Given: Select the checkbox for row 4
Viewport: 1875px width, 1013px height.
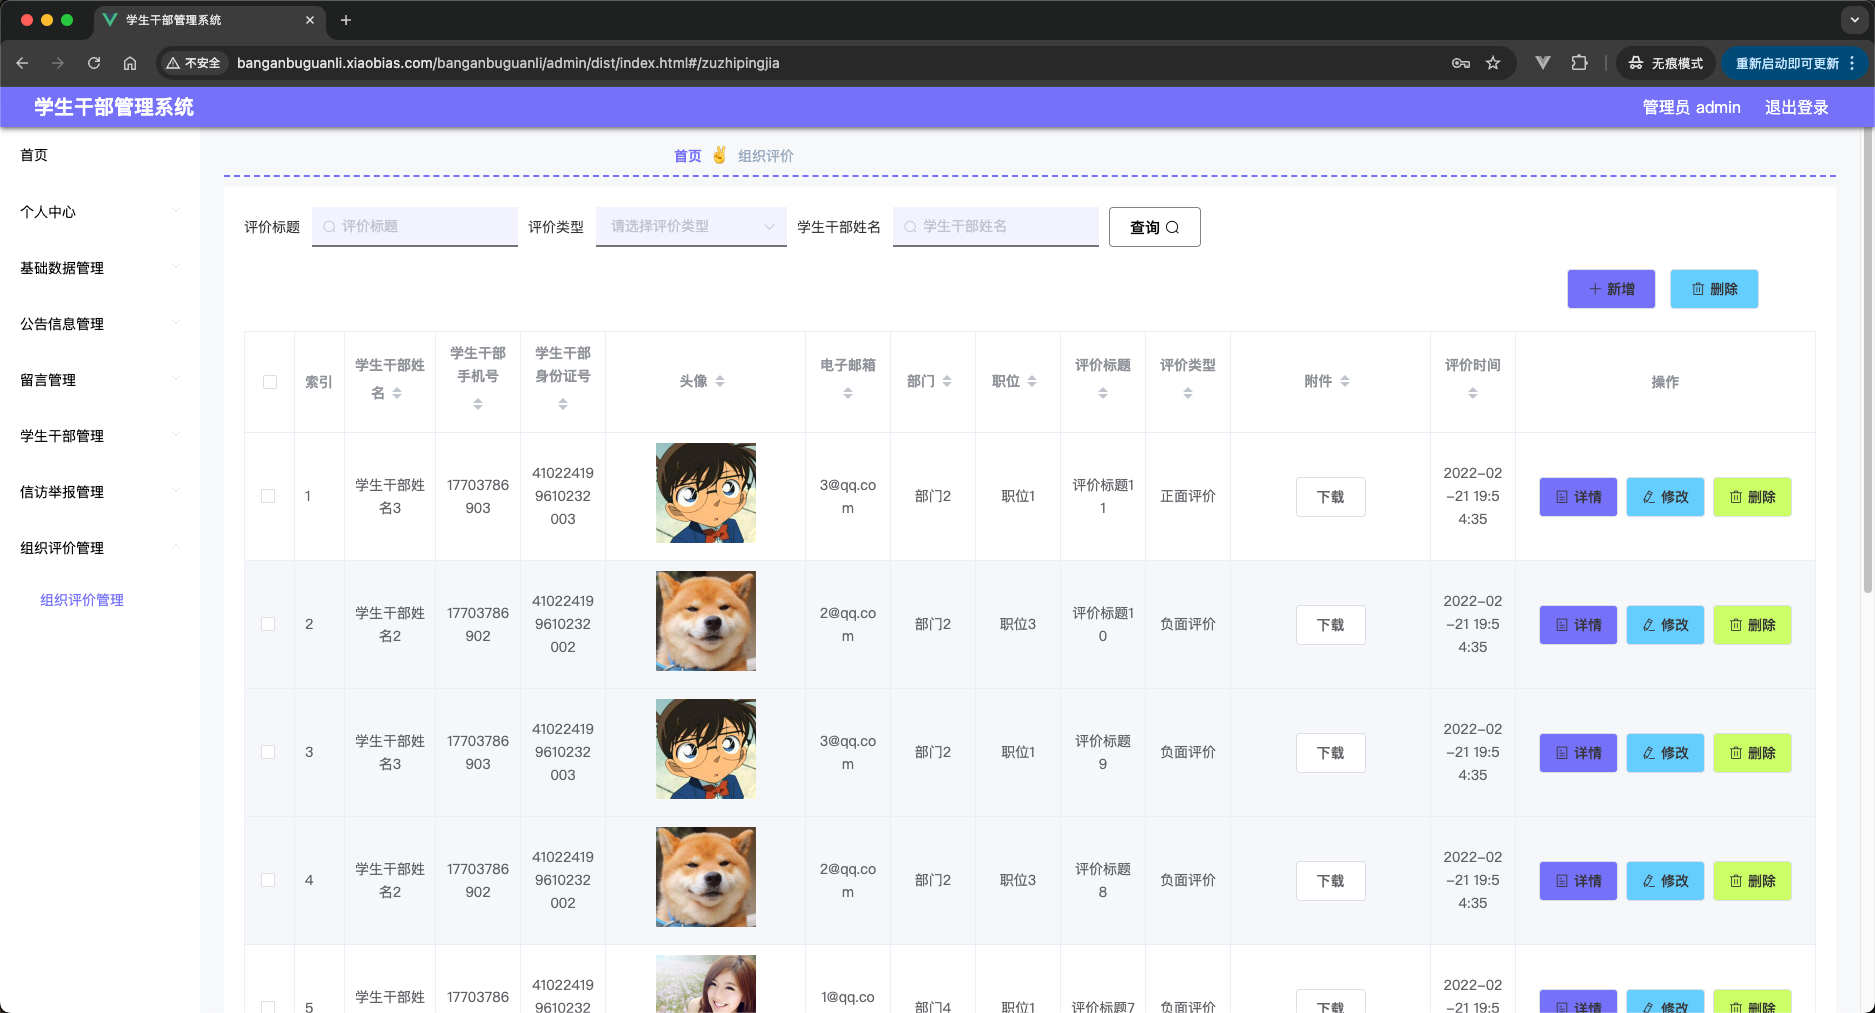Looking at the screenshot, I should (268, 880).
